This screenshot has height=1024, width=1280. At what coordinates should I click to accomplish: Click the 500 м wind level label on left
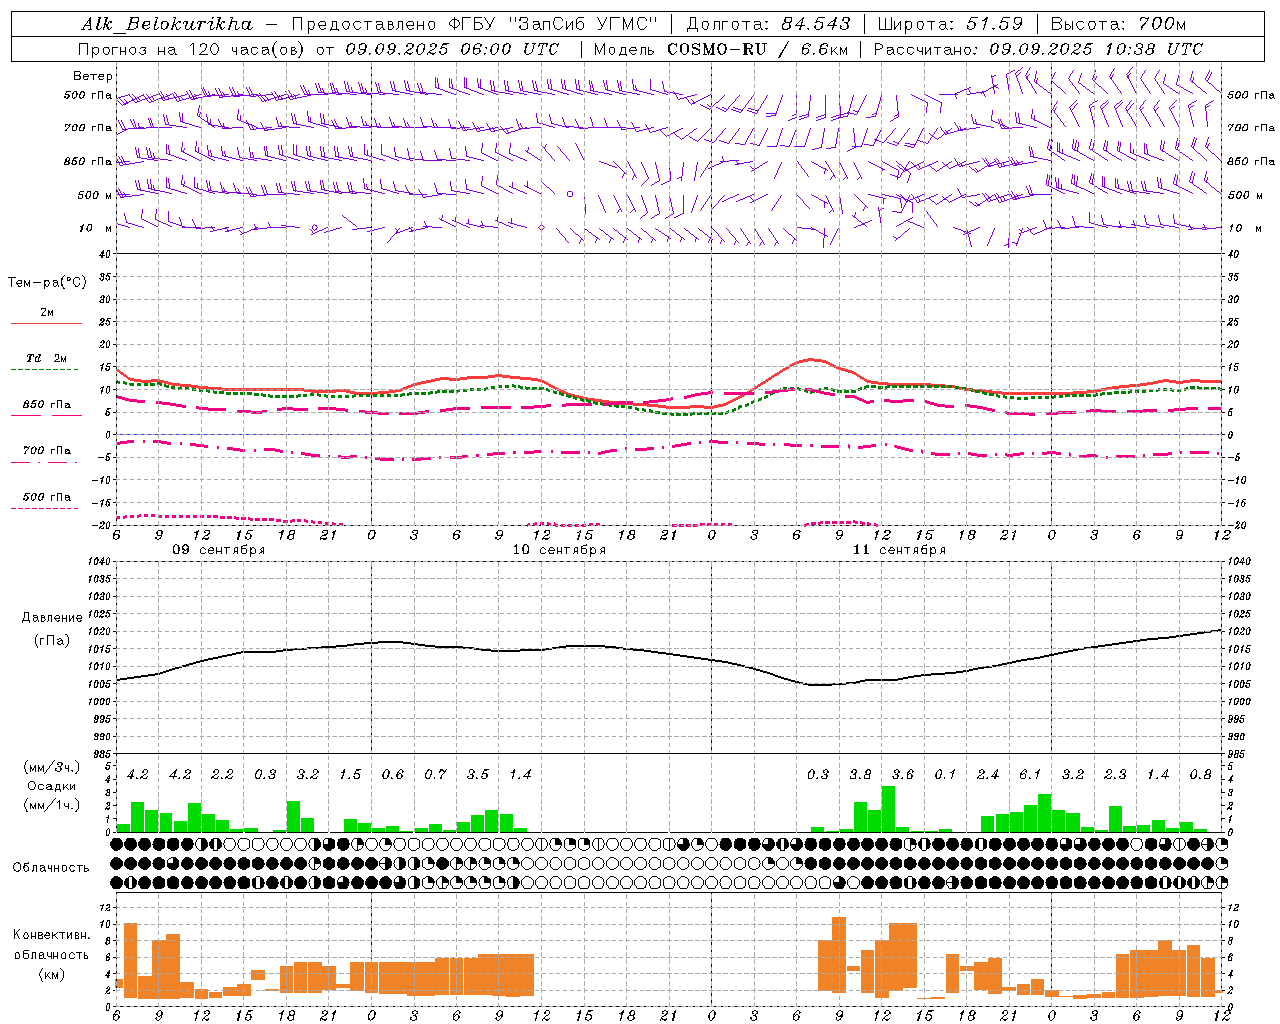pos(95,195)
